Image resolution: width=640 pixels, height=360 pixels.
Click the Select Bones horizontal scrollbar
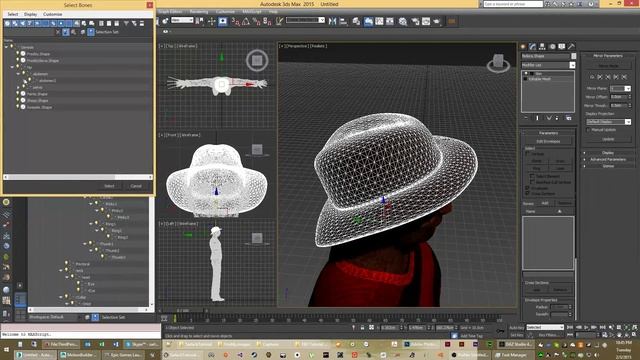pos(78,177)
